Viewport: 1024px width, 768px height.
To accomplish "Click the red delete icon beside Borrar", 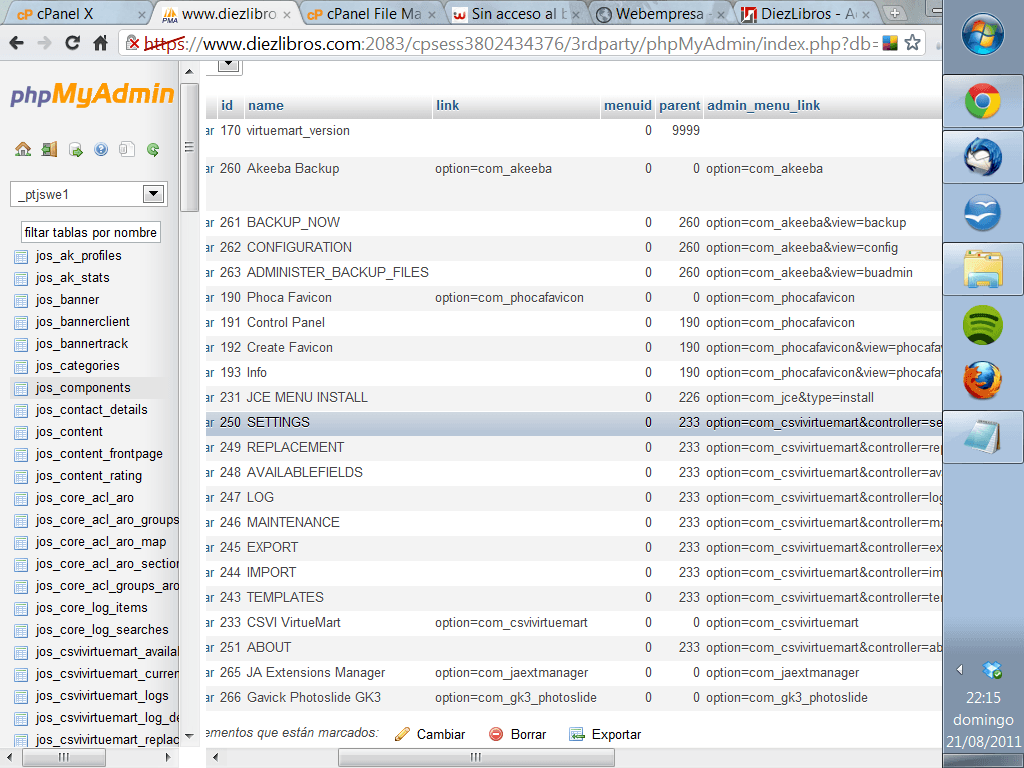I will (496, 734).
